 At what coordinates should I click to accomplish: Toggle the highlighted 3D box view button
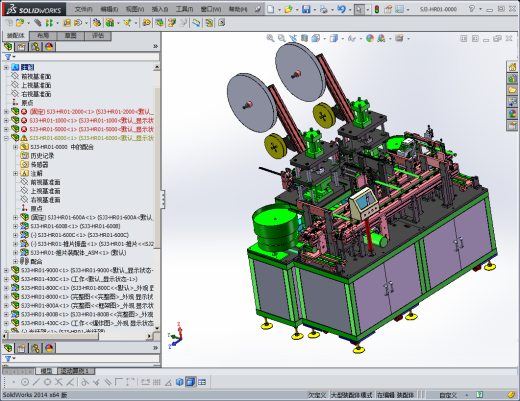[191, 382]
